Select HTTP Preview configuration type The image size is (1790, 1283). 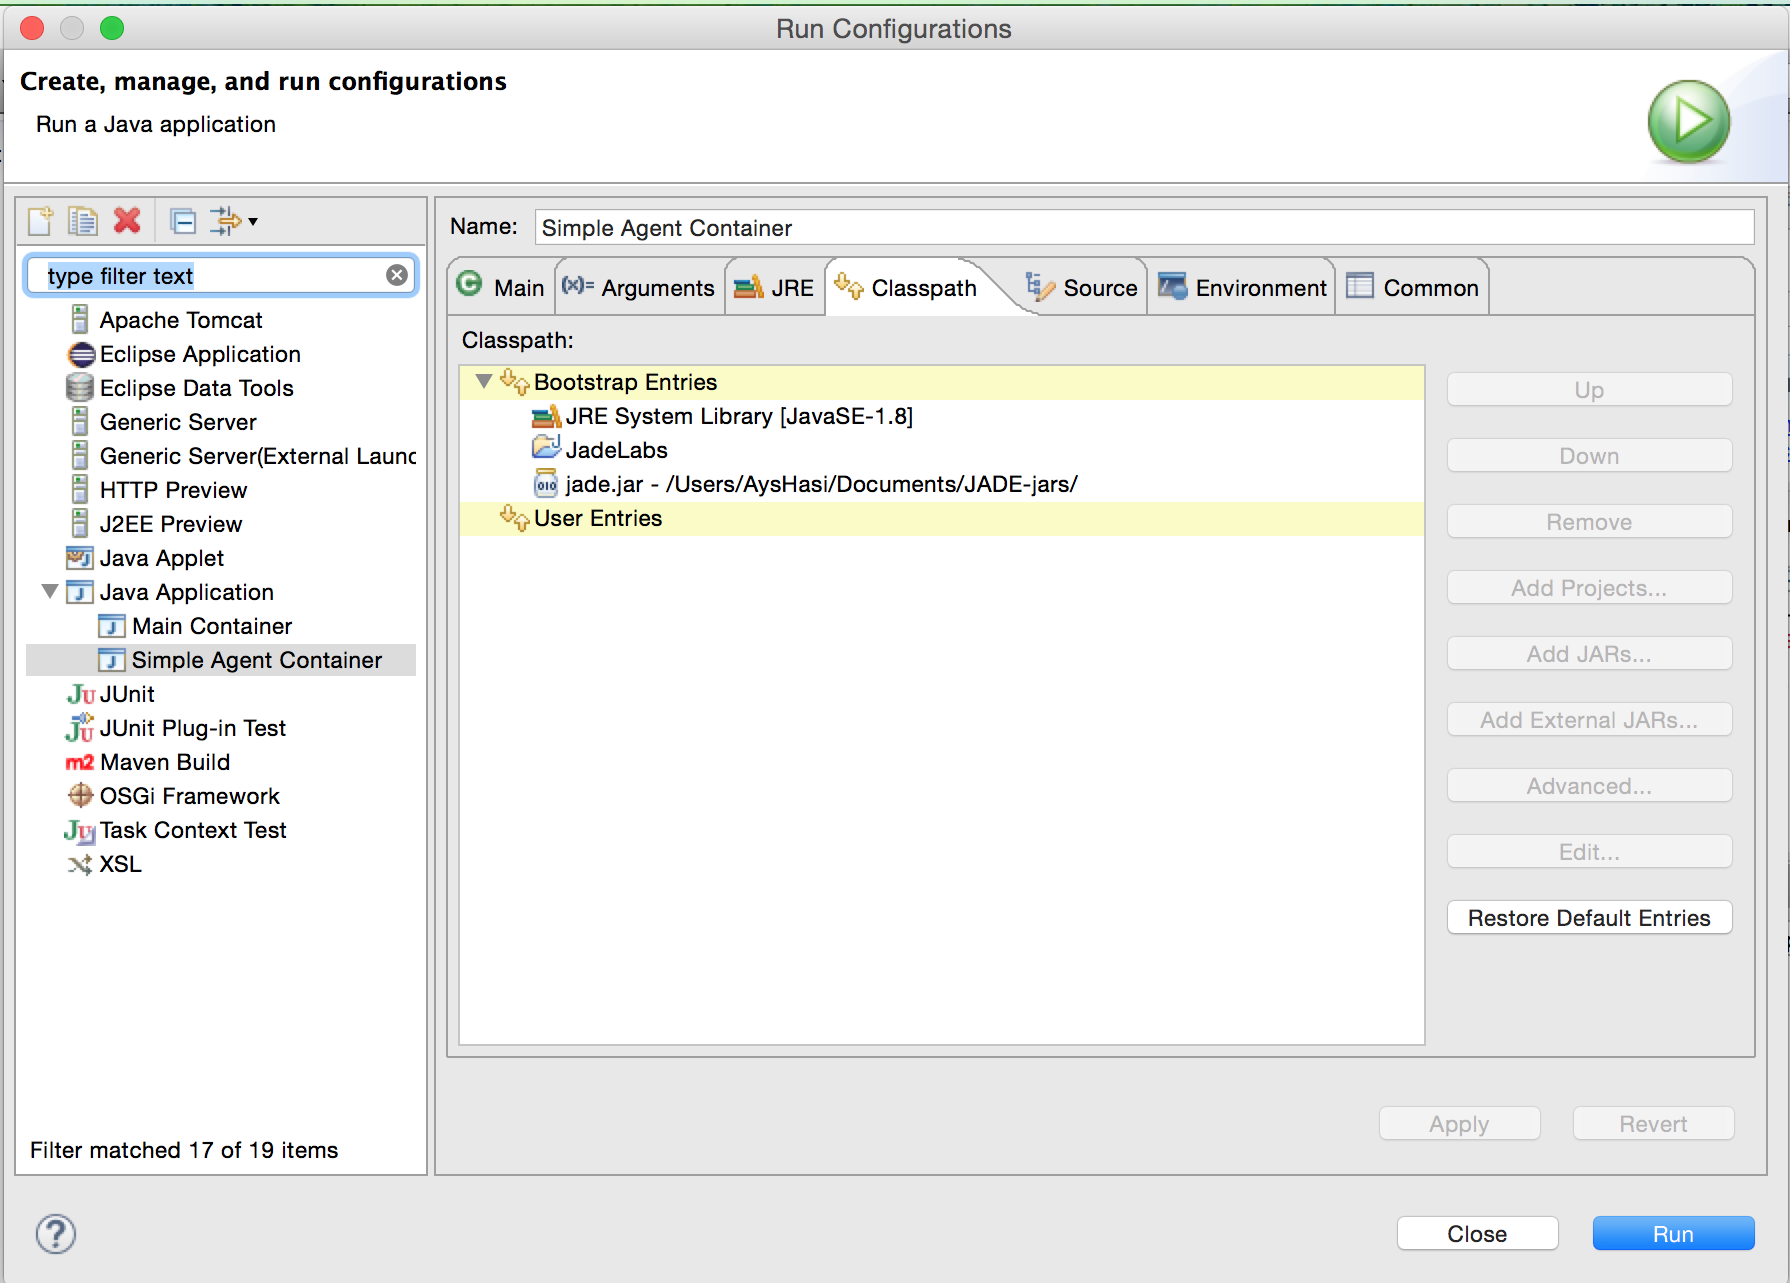pyautogui.click(x=173, y=490)
